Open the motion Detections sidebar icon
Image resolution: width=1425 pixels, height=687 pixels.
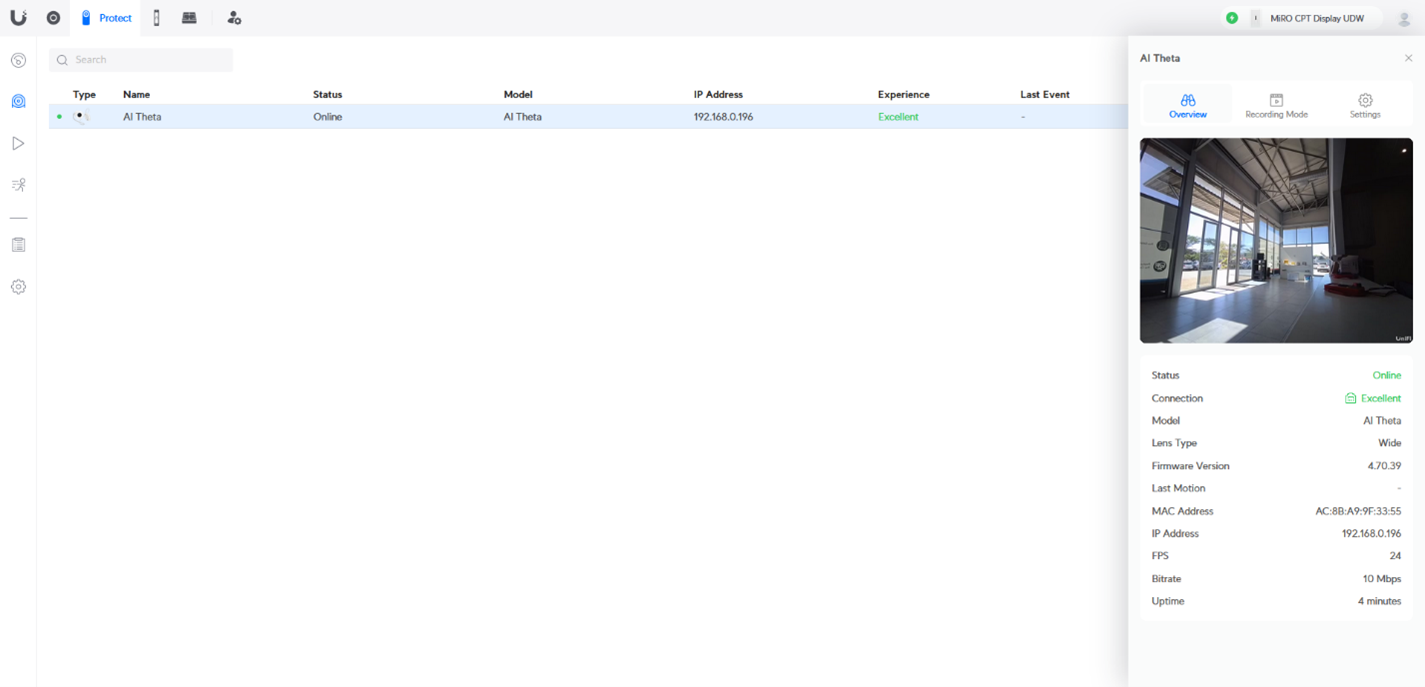18,185
